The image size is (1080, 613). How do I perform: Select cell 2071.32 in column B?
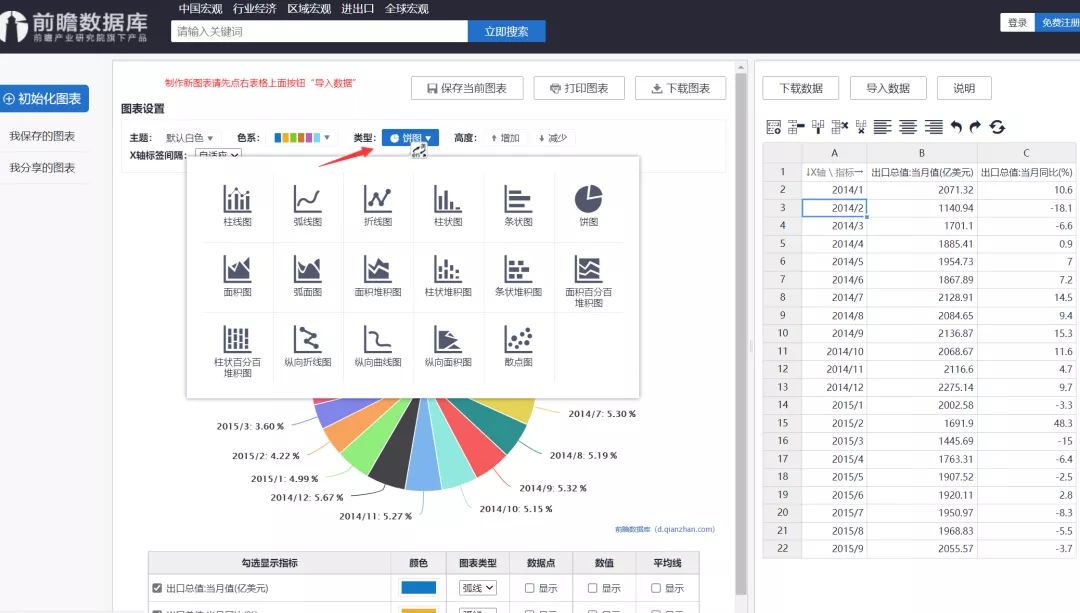[922, 190]
